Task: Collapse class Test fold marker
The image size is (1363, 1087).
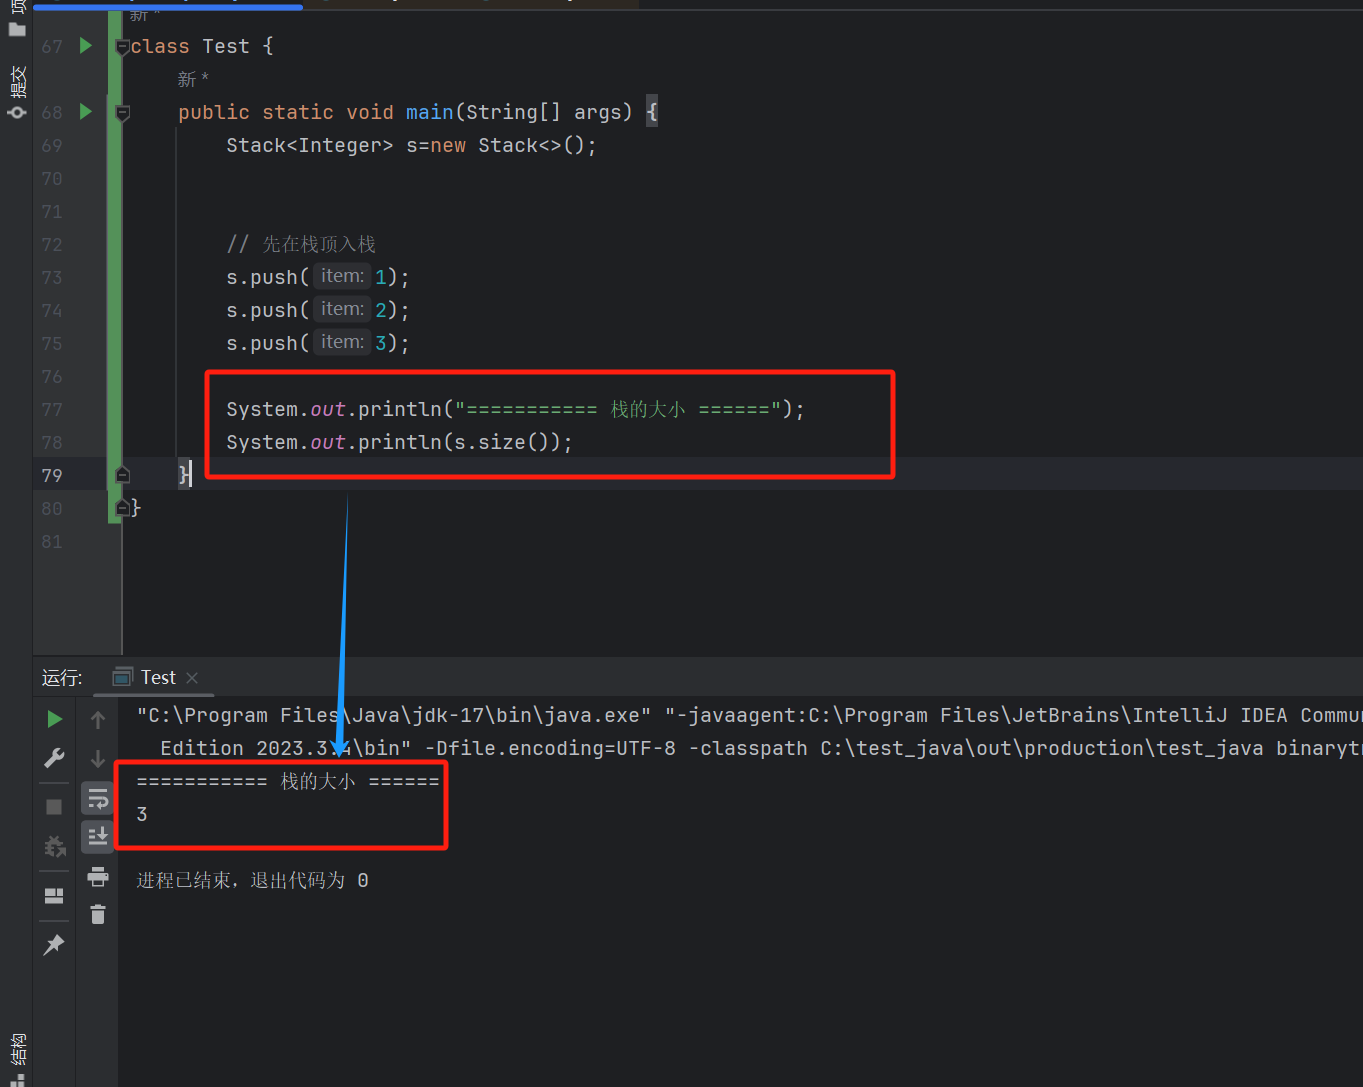Action: tap(122, 47)
